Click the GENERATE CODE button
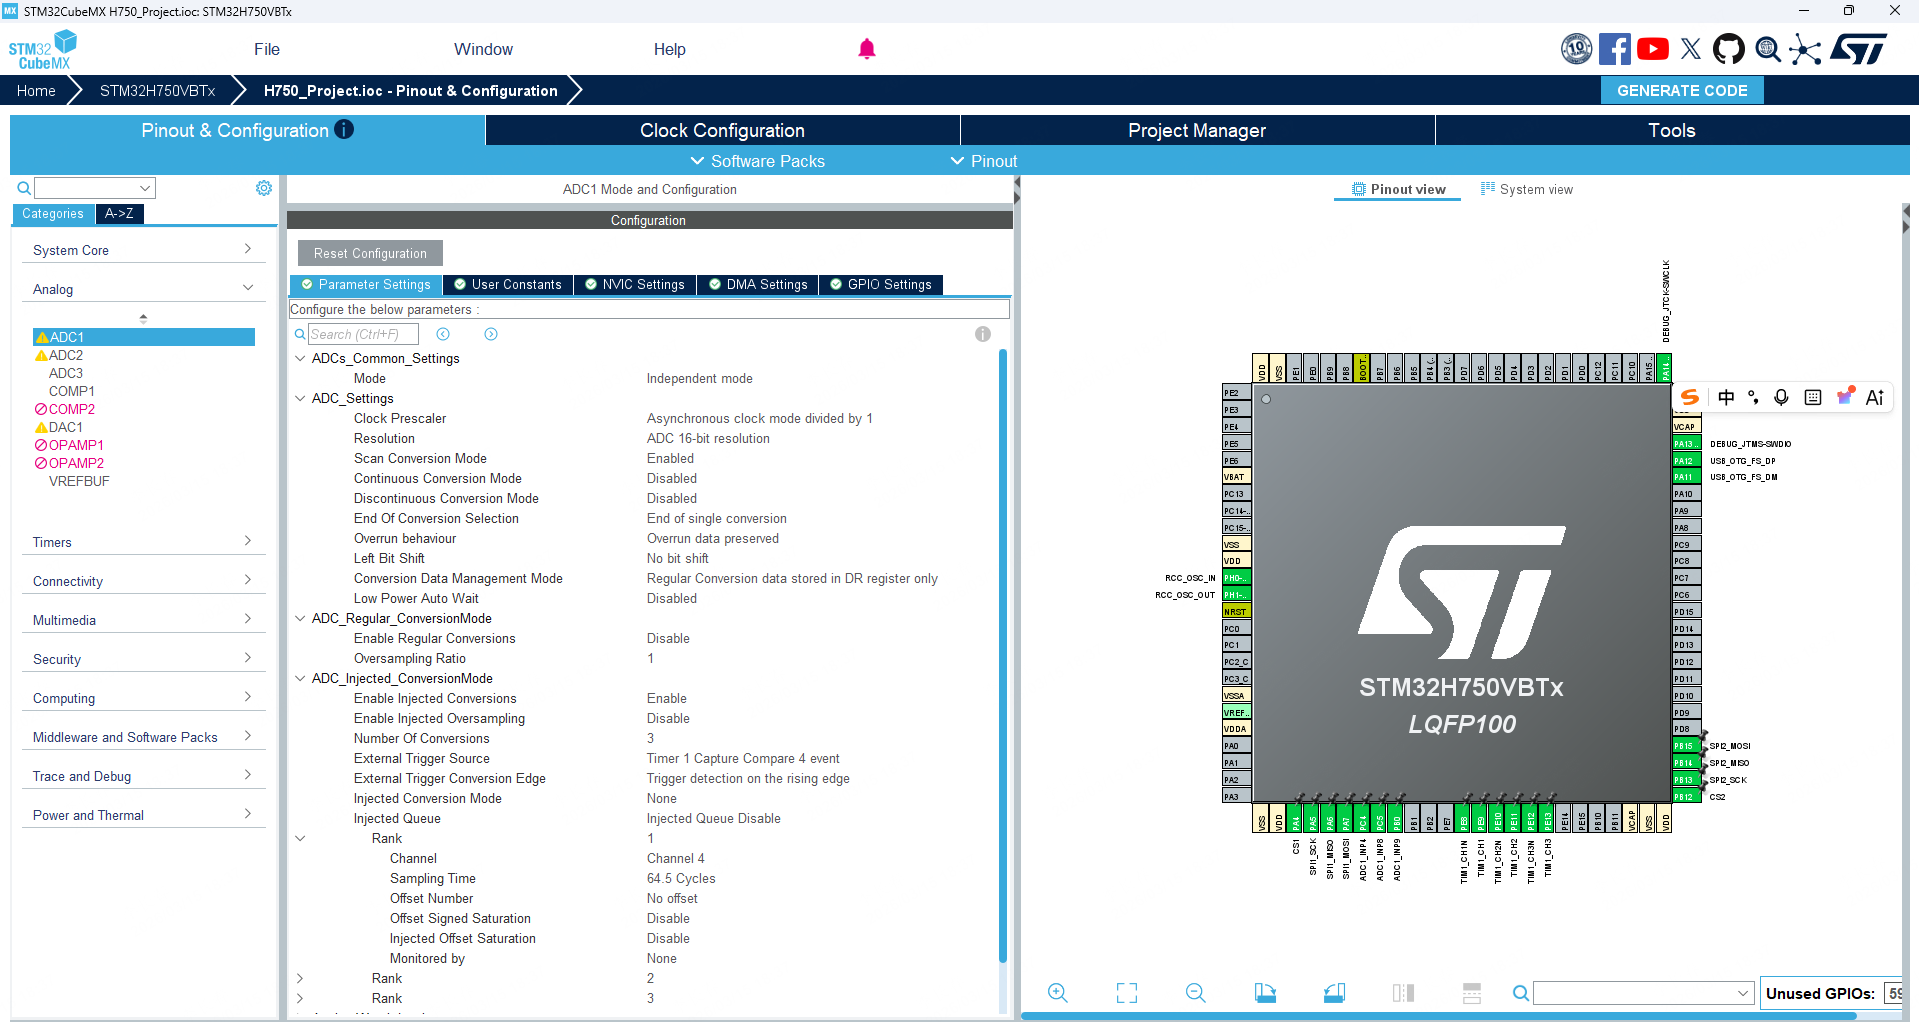 [1682, 90]
